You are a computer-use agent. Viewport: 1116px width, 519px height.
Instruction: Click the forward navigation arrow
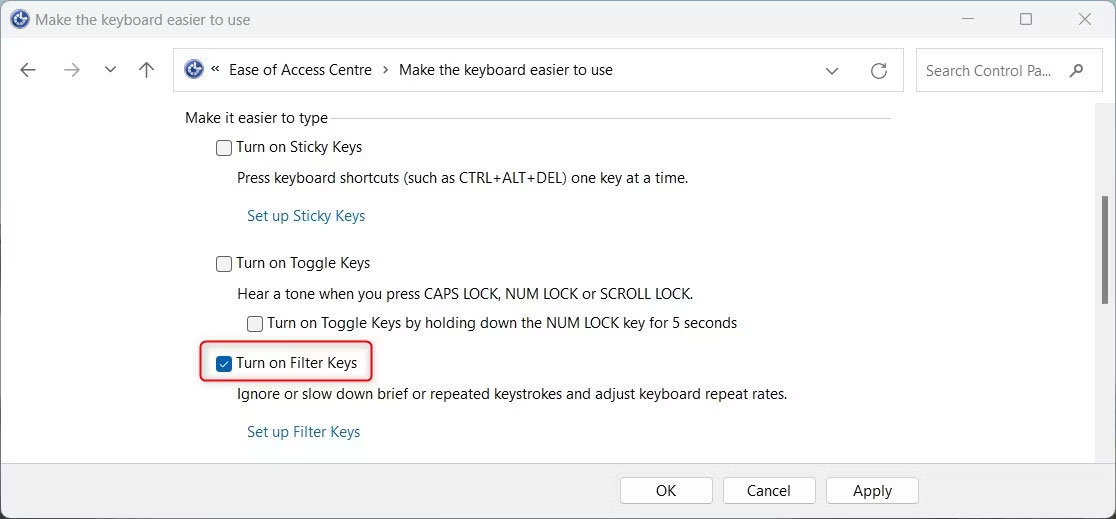click(x=72, y=70)
